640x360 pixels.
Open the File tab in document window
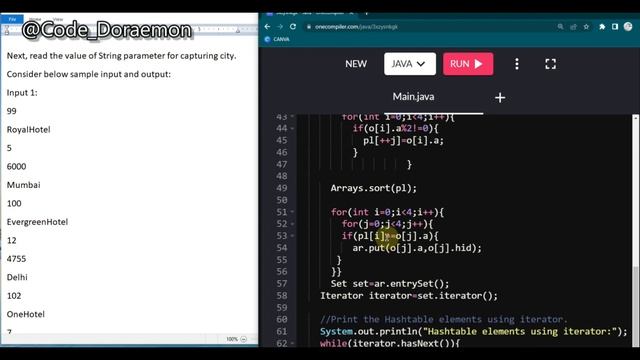point(12,19)
